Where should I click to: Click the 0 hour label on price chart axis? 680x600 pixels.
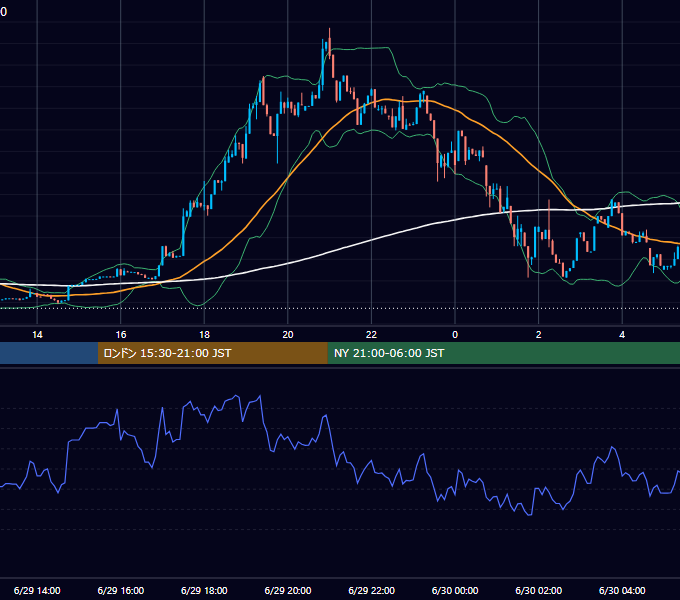click(x=455, y=335)
